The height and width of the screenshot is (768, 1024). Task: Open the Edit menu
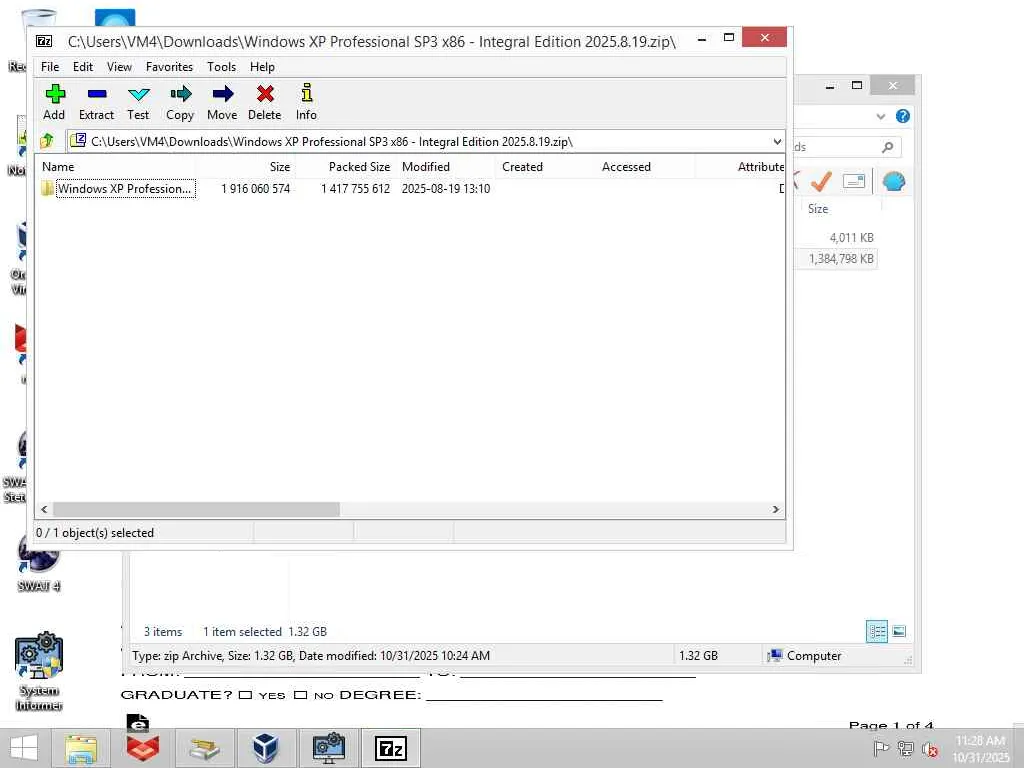(83, 67)
